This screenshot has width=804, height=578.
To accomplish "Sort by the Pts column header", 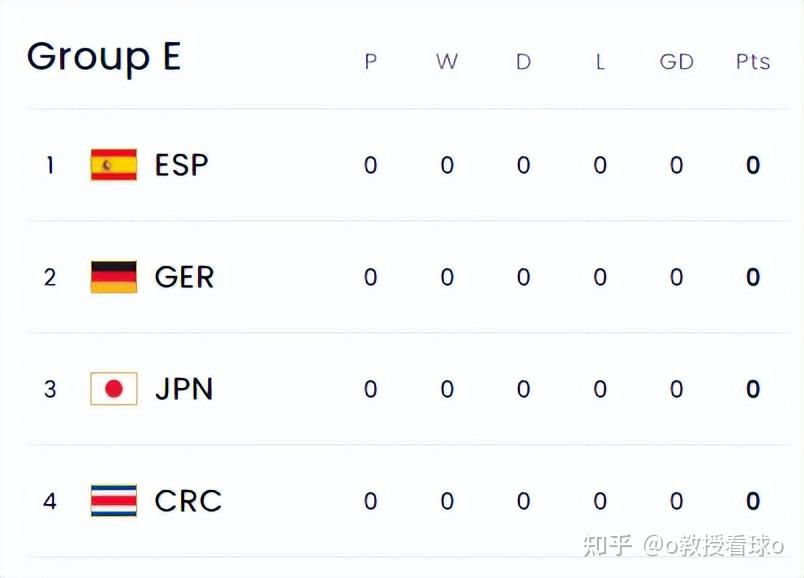I will coord(752,62).
